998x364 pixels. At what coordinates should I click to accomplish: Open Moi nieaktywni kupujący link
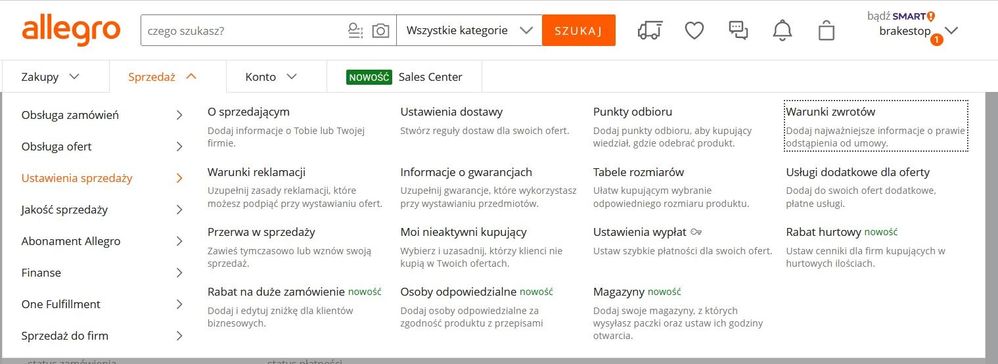point(463,232)
